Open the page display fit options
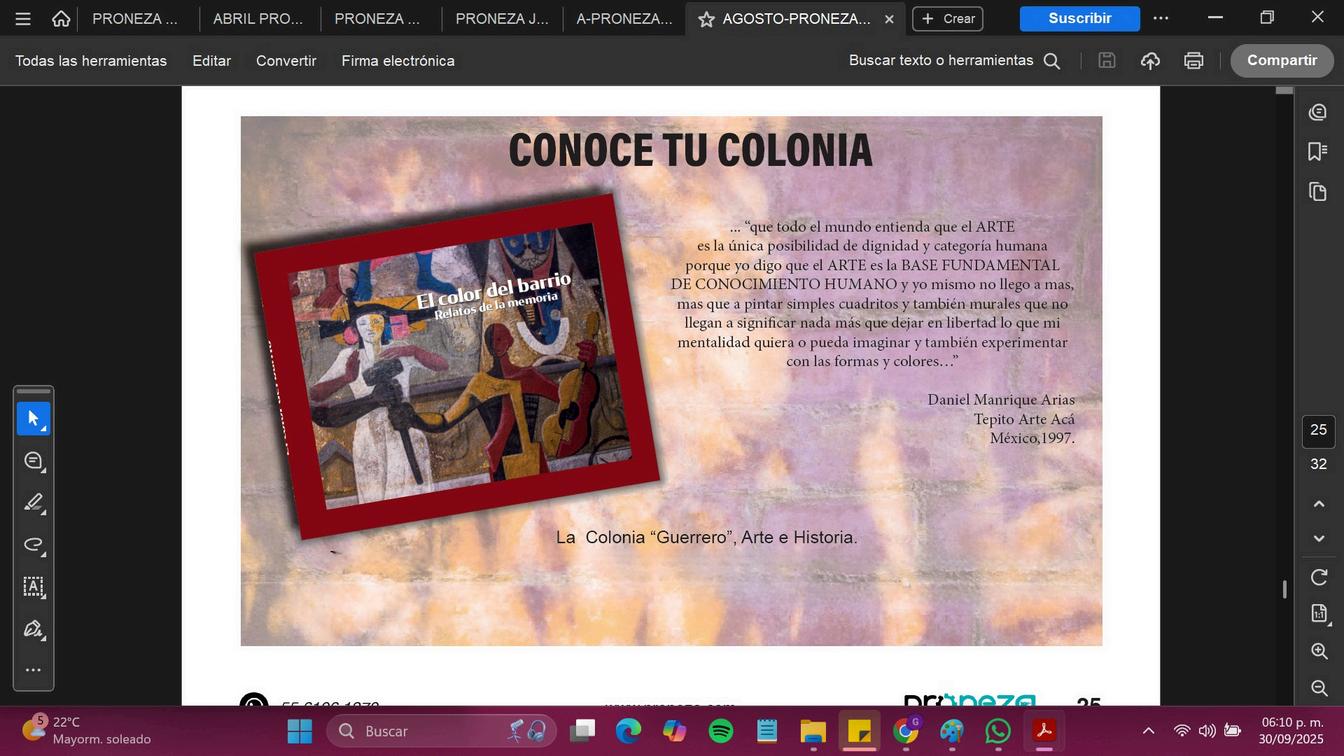This screenshot has height=756, width=1344. click(x=1319, y=614)
